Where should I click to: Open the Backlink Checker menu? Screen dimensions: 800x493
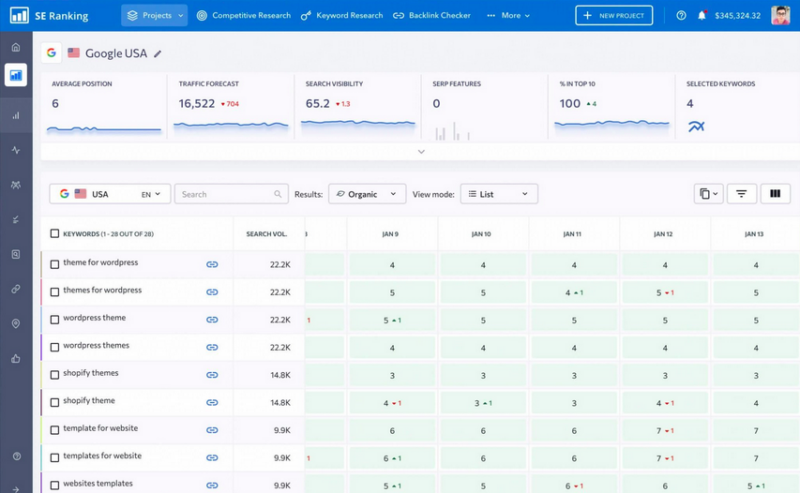pos(432,15)
